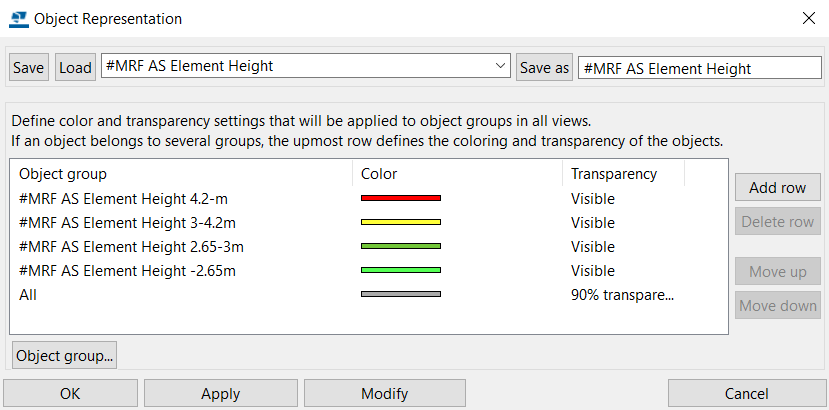Open Transparency setting for 4.2-m row
Screen dimensions: 829x410
pos(593,199)
